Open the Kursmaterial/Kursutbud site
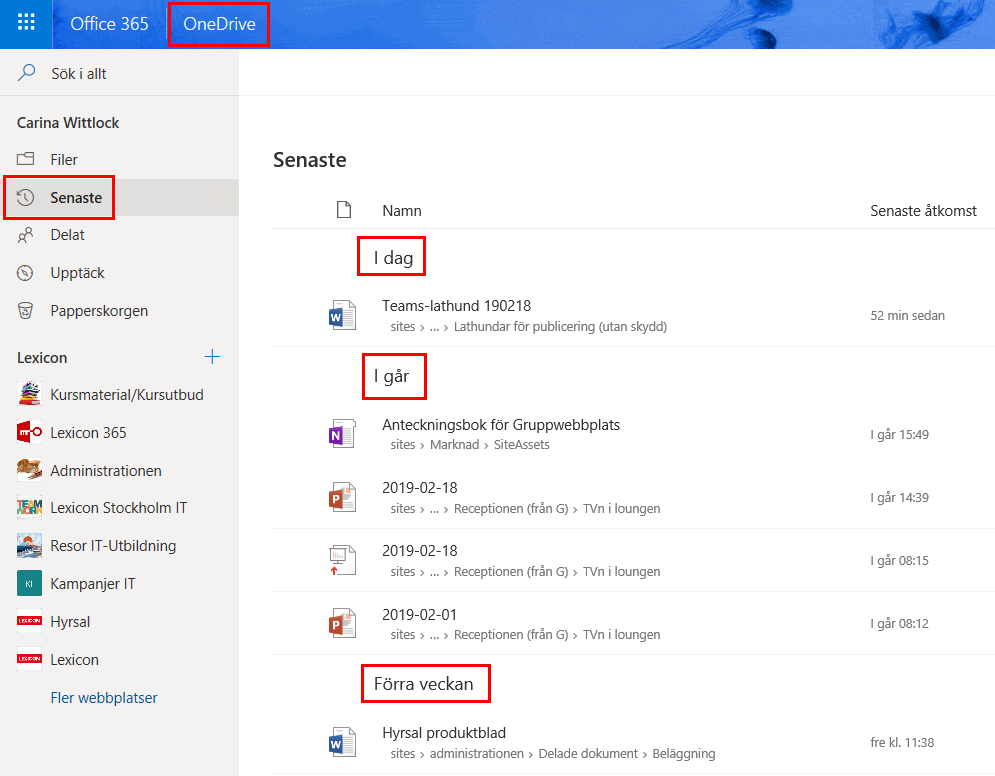The width and height of the screenshot is (995, 776). click(127, 395)
